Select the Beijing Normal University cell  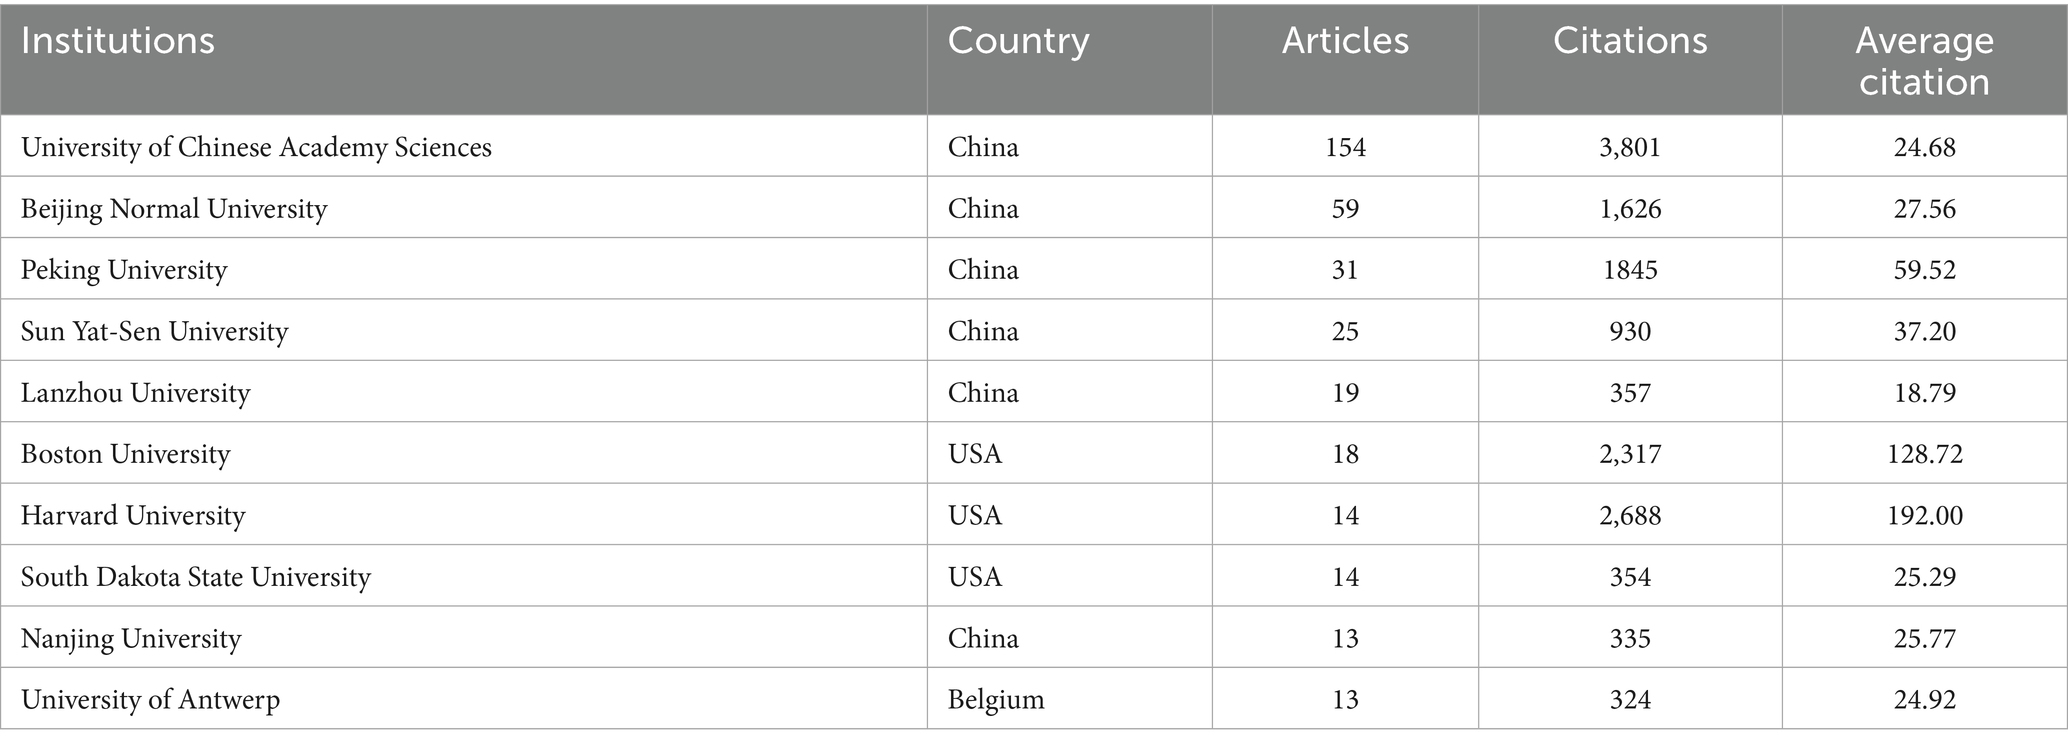tap(174, 209)
